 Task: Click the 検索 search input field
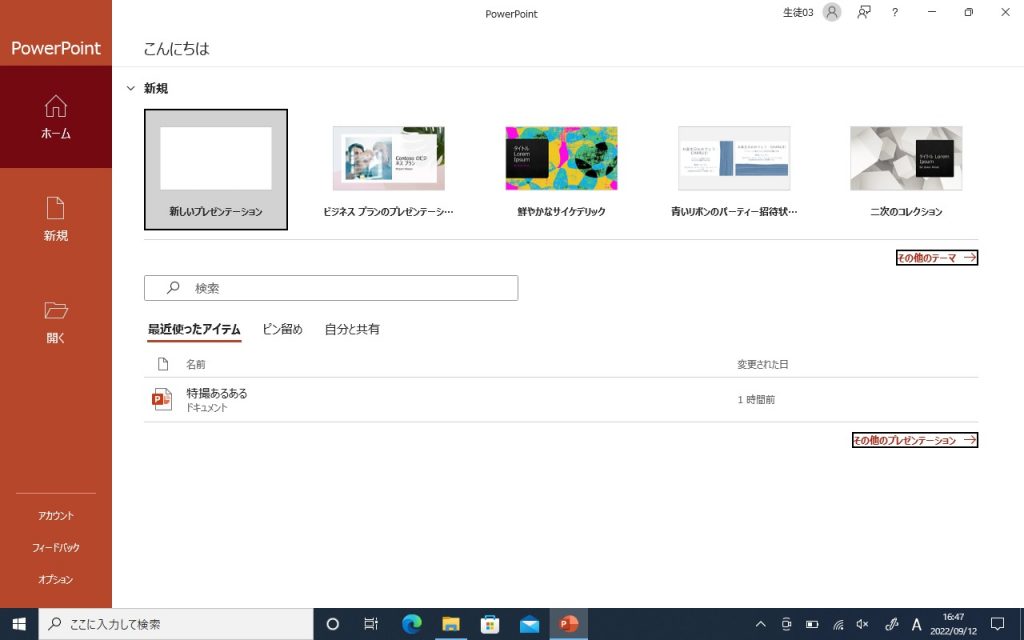pos(331,288)
